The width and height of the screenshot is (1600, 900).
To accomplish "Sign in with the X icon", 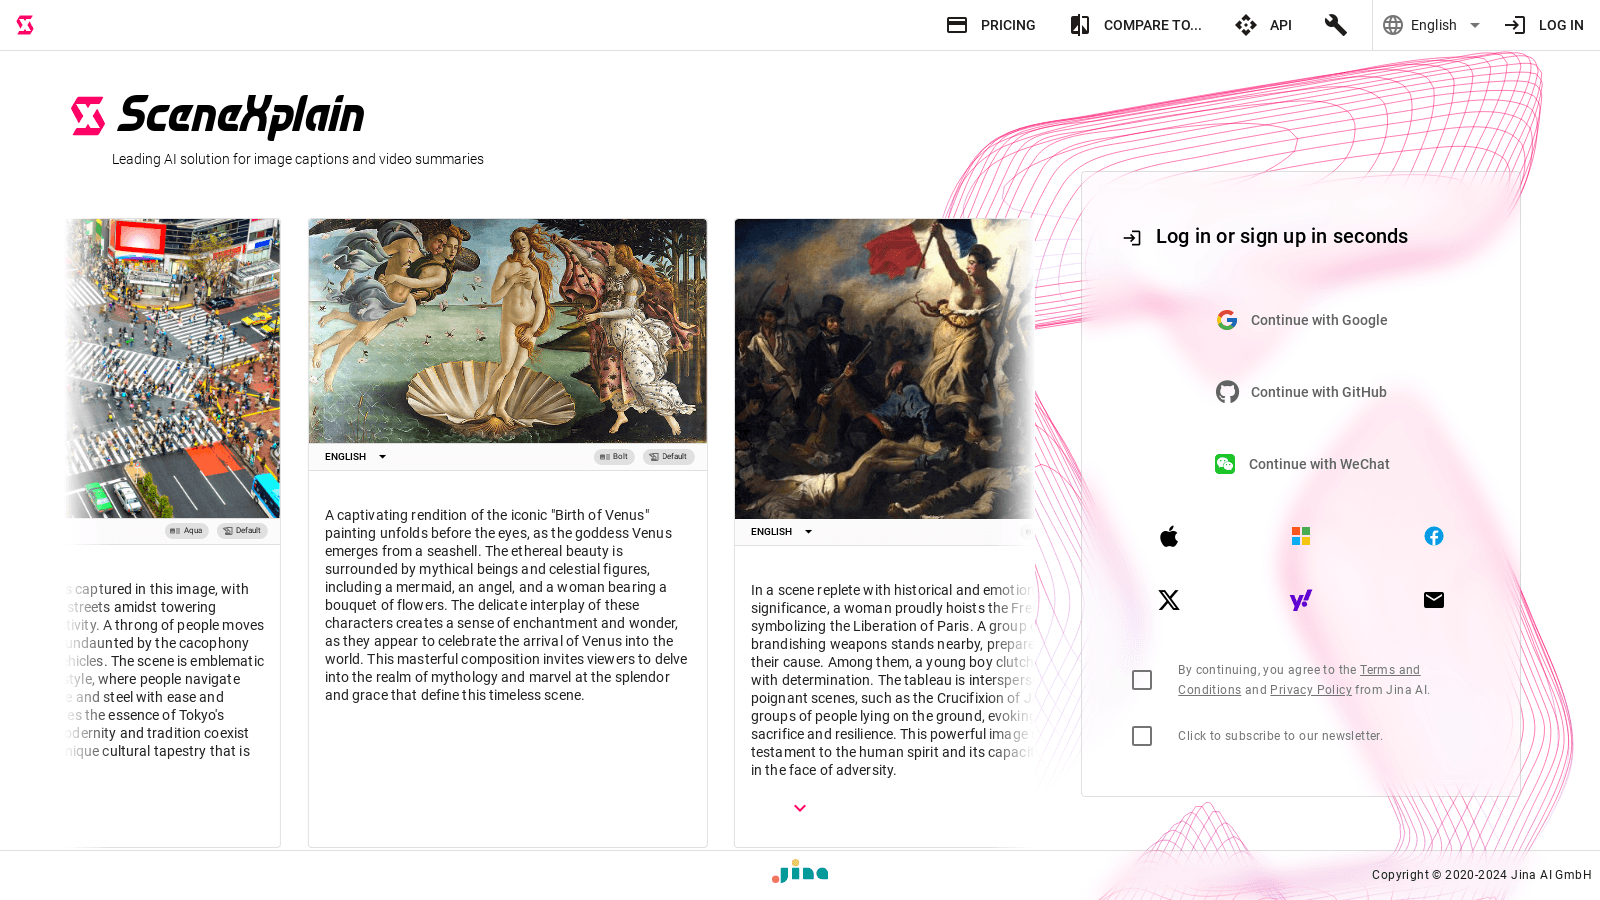I will click(x=1169, y=600).
